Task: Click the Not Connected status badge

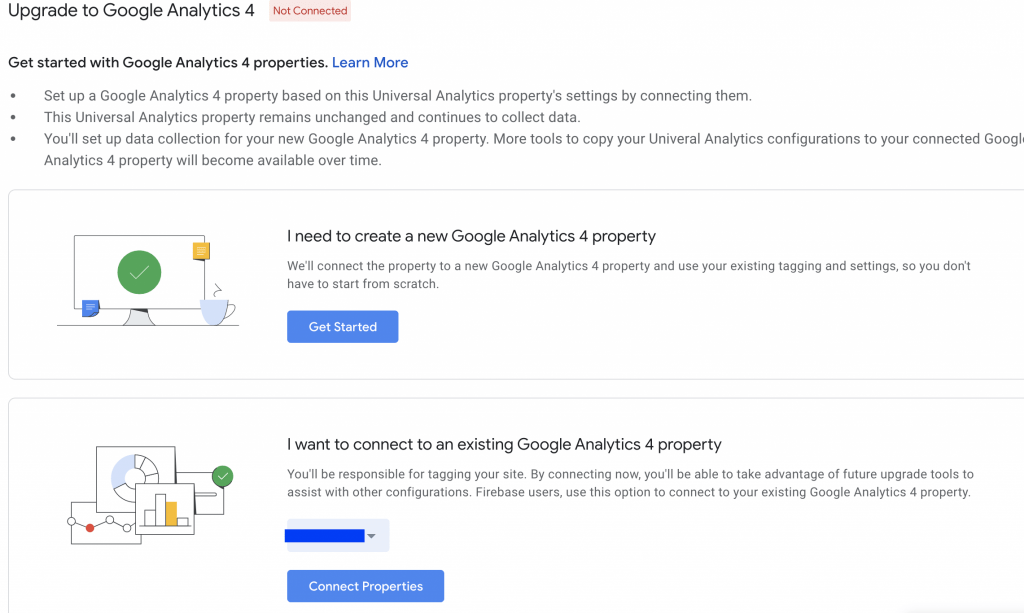Action: (x=310, y=11)
